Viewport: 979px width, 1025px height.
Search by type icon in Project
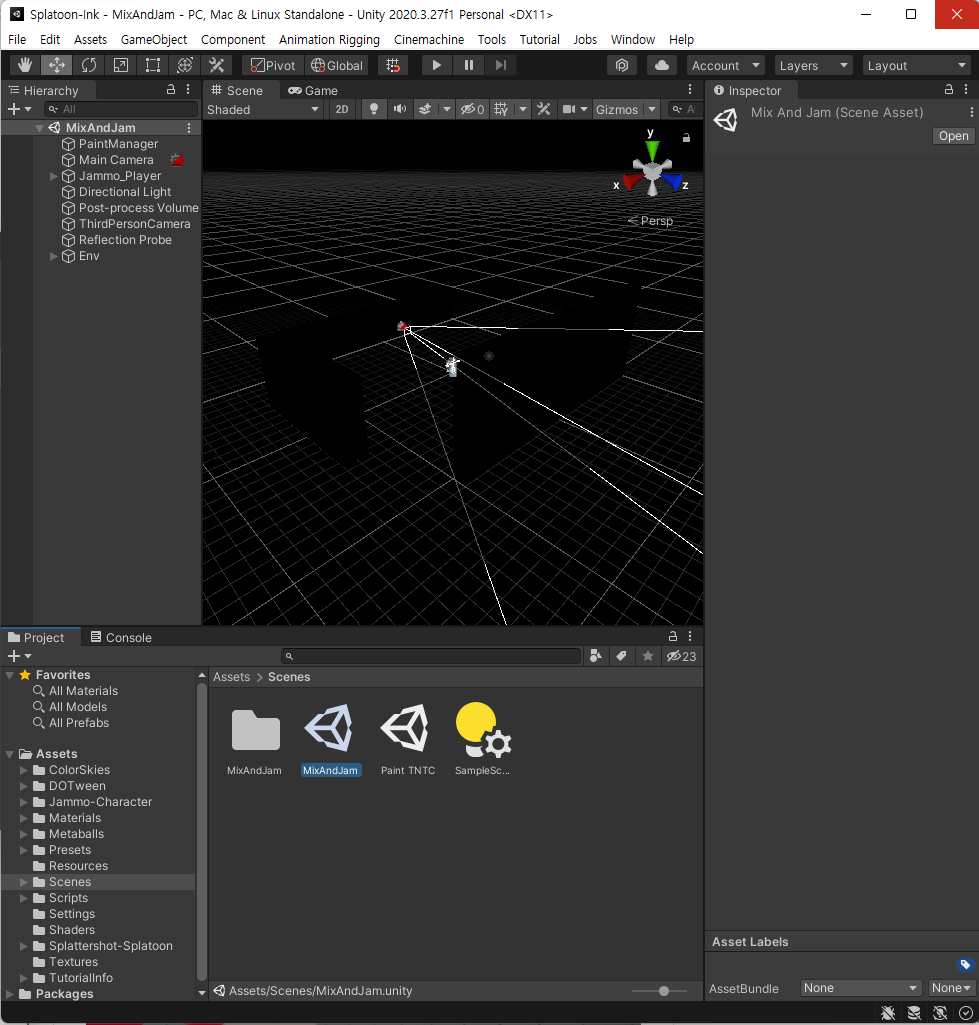[x=596, y=656]
